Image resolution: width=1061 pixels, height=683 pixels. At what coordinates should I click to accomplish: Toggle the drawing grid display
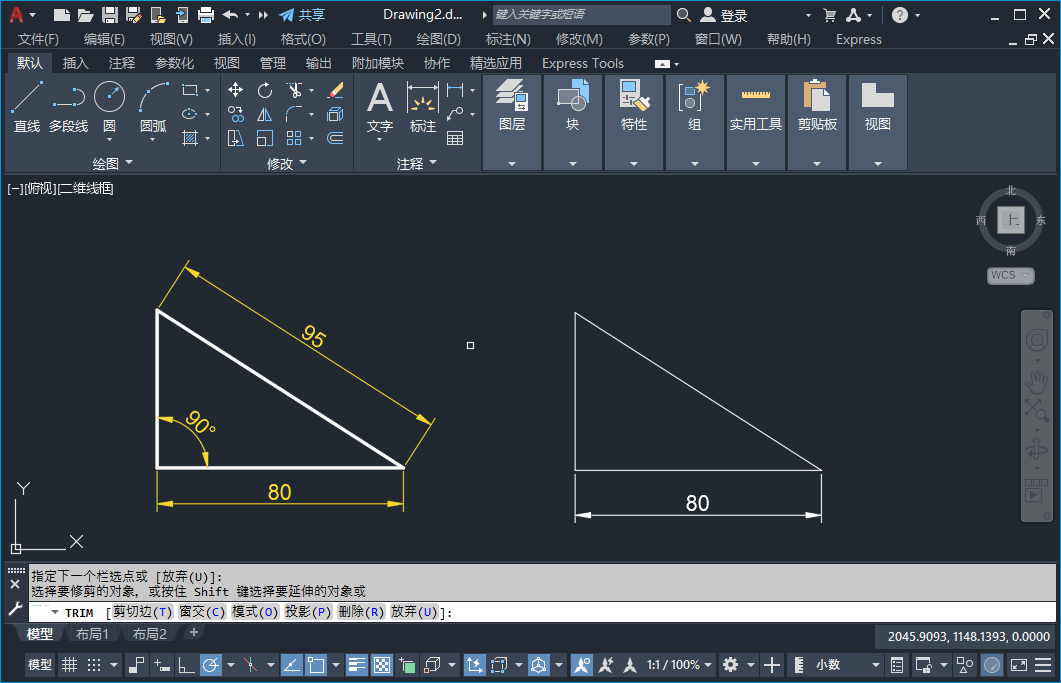tap(69, 665)
